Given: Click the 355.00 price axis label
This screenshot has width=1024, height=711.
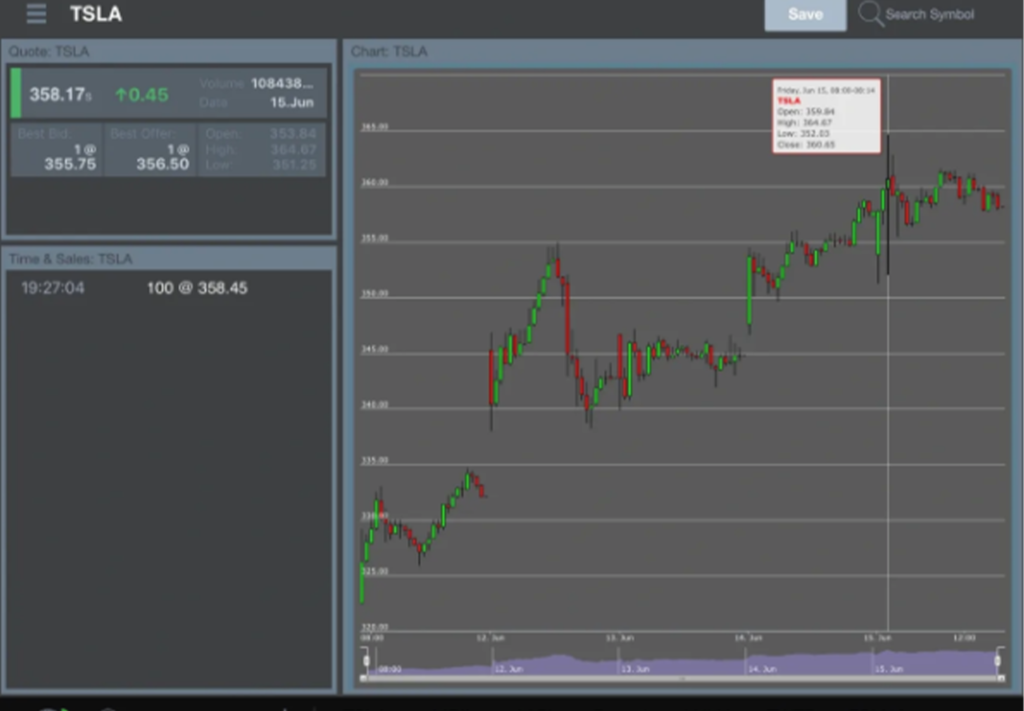Looking at the screenshot, I should point(374,238).
